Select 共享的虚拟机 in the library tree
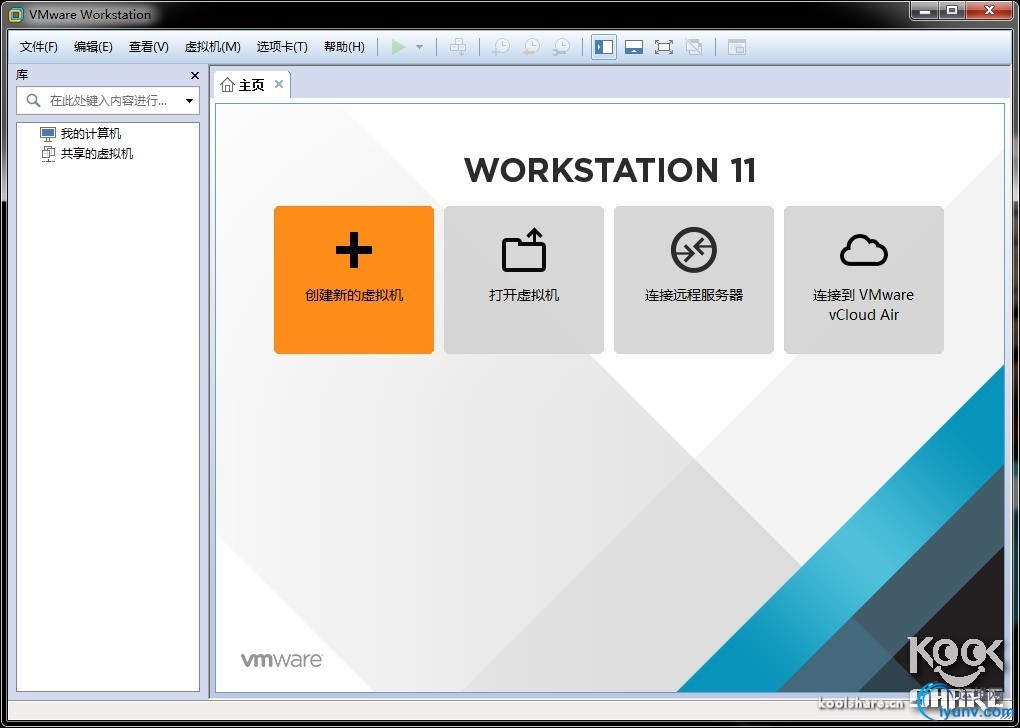Screen dimensions: 1020x728 pyautogui.click(x=87, y=154)
